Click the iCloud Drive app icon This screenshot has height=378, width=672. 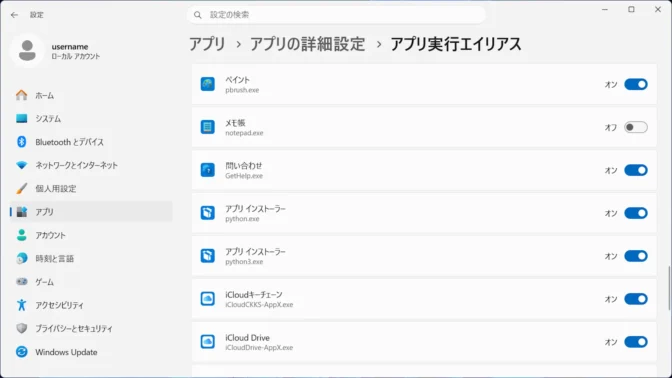[207, 342]
